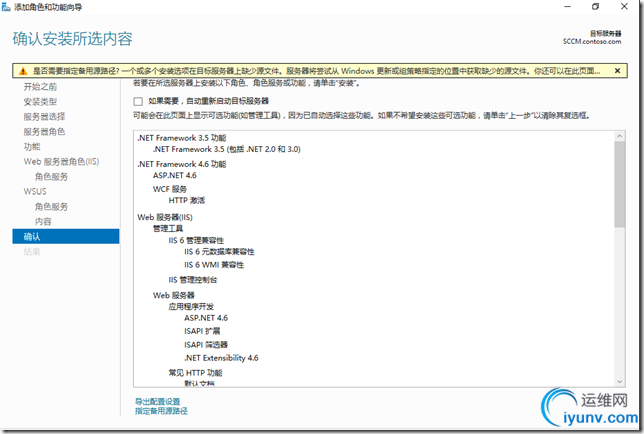This screenshot has height=434, width=644.
Task: Minimize the wizard window
Action: coord(568,7)
